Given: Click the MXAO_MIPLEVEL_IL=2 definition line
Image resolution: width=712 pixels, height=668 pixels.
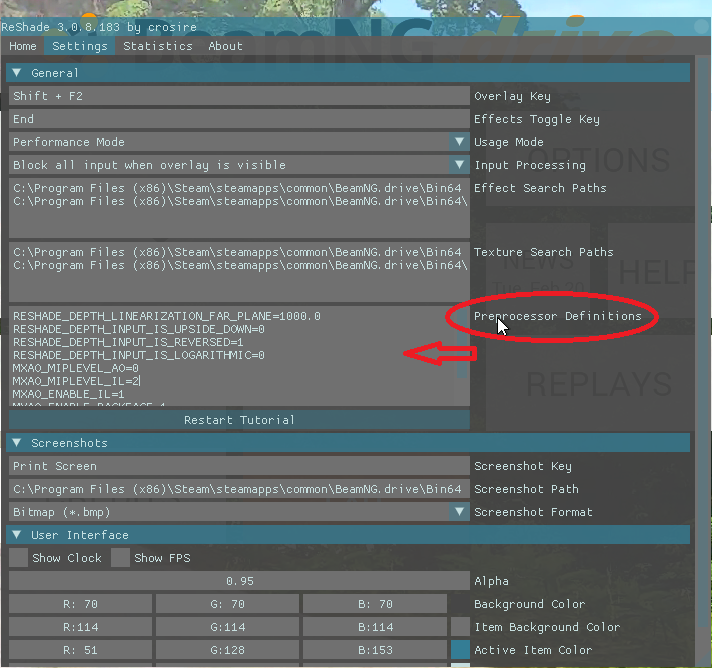Looking at the screenshot, I should (x=76, y=381).
